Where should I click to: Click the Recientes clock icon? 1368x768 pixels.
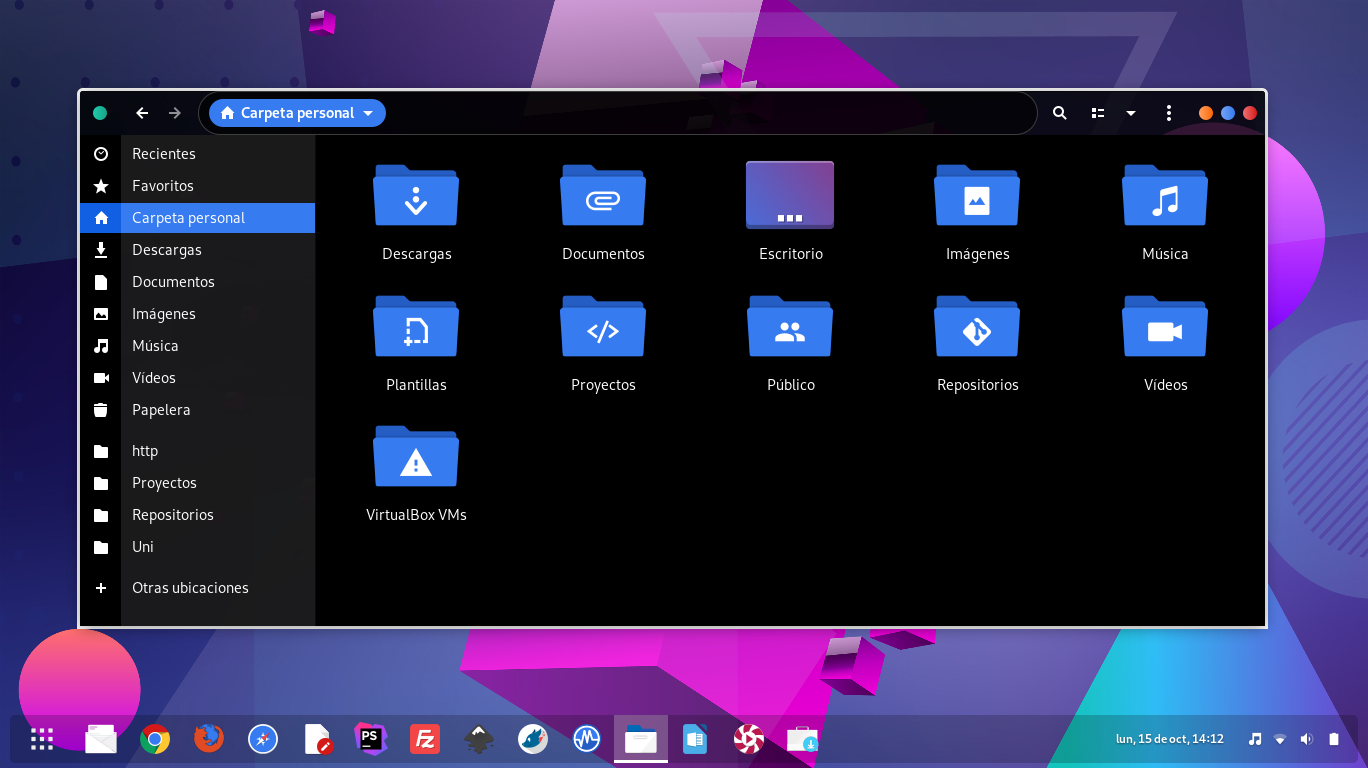(x=101, y=154)
